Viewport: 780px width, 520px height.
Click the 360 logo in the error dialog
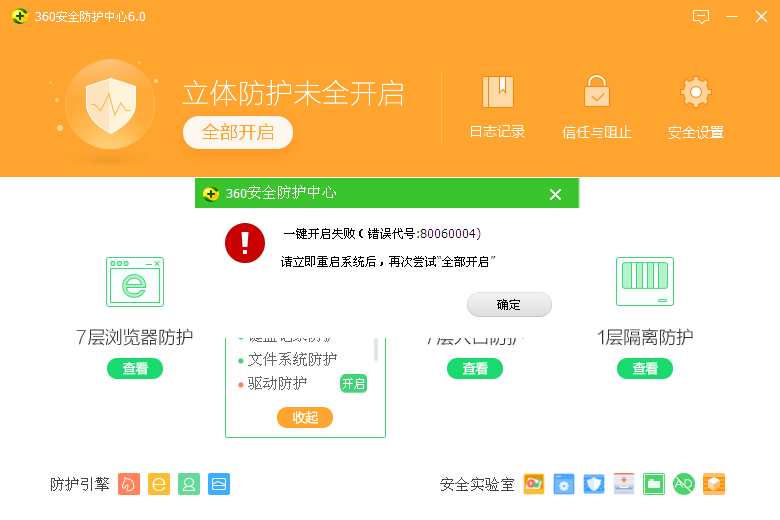pyautogui.click(x=211, y=193)
